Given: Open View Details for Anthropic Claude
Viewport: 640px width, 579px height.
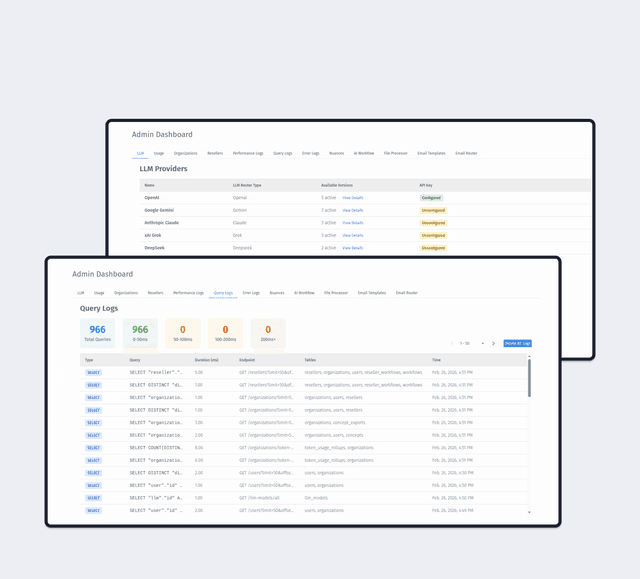Looking at the screenshot, I should coord(352,223).
